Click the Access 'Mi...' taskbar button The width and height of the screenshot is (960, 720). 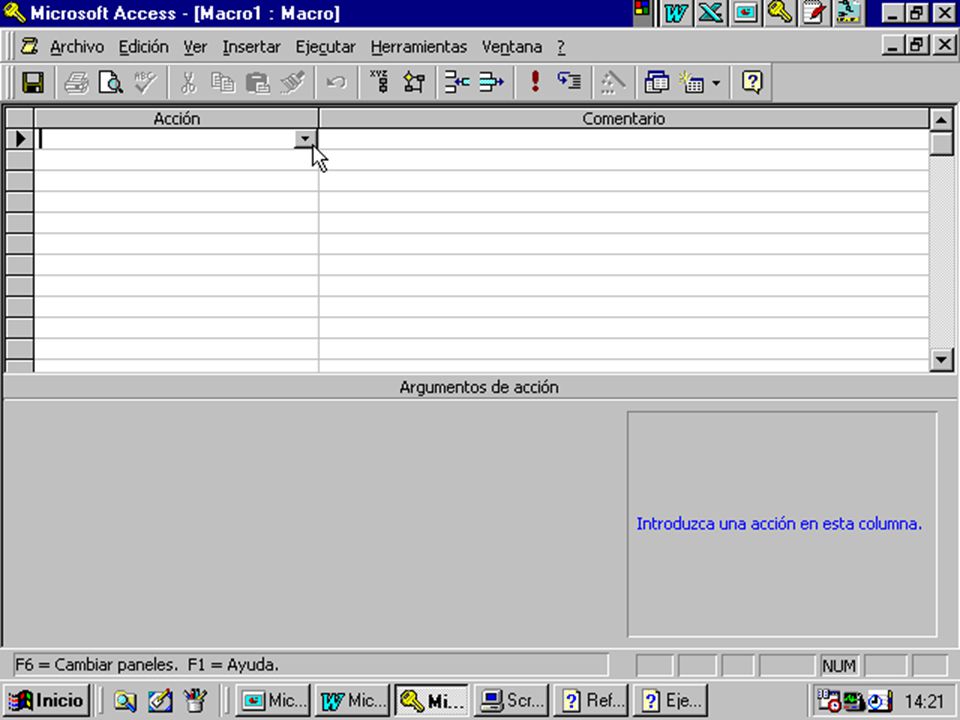[432, 700]
